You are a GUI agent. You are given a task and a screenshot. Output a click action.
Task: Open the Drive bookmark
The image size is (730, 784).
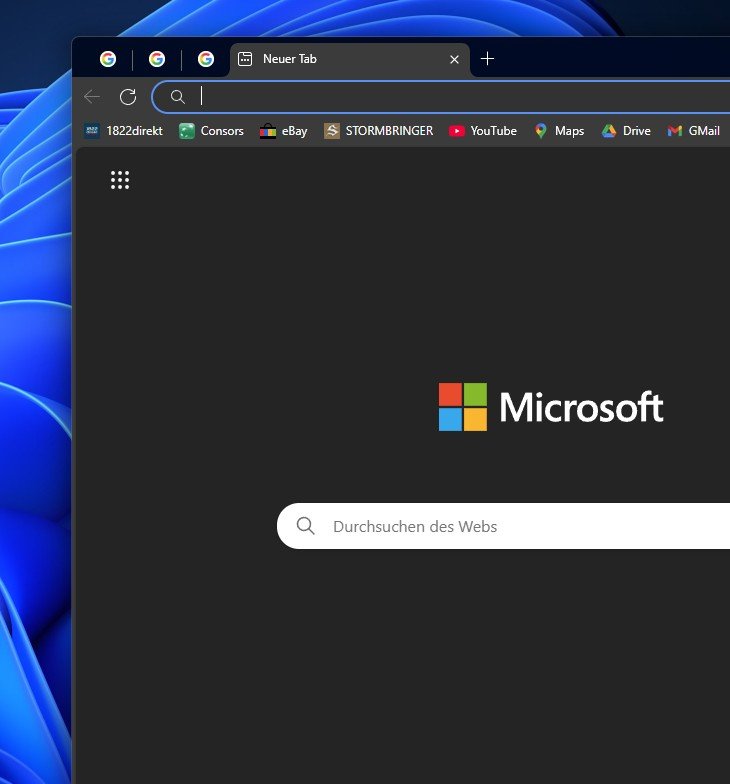(626, 131)
